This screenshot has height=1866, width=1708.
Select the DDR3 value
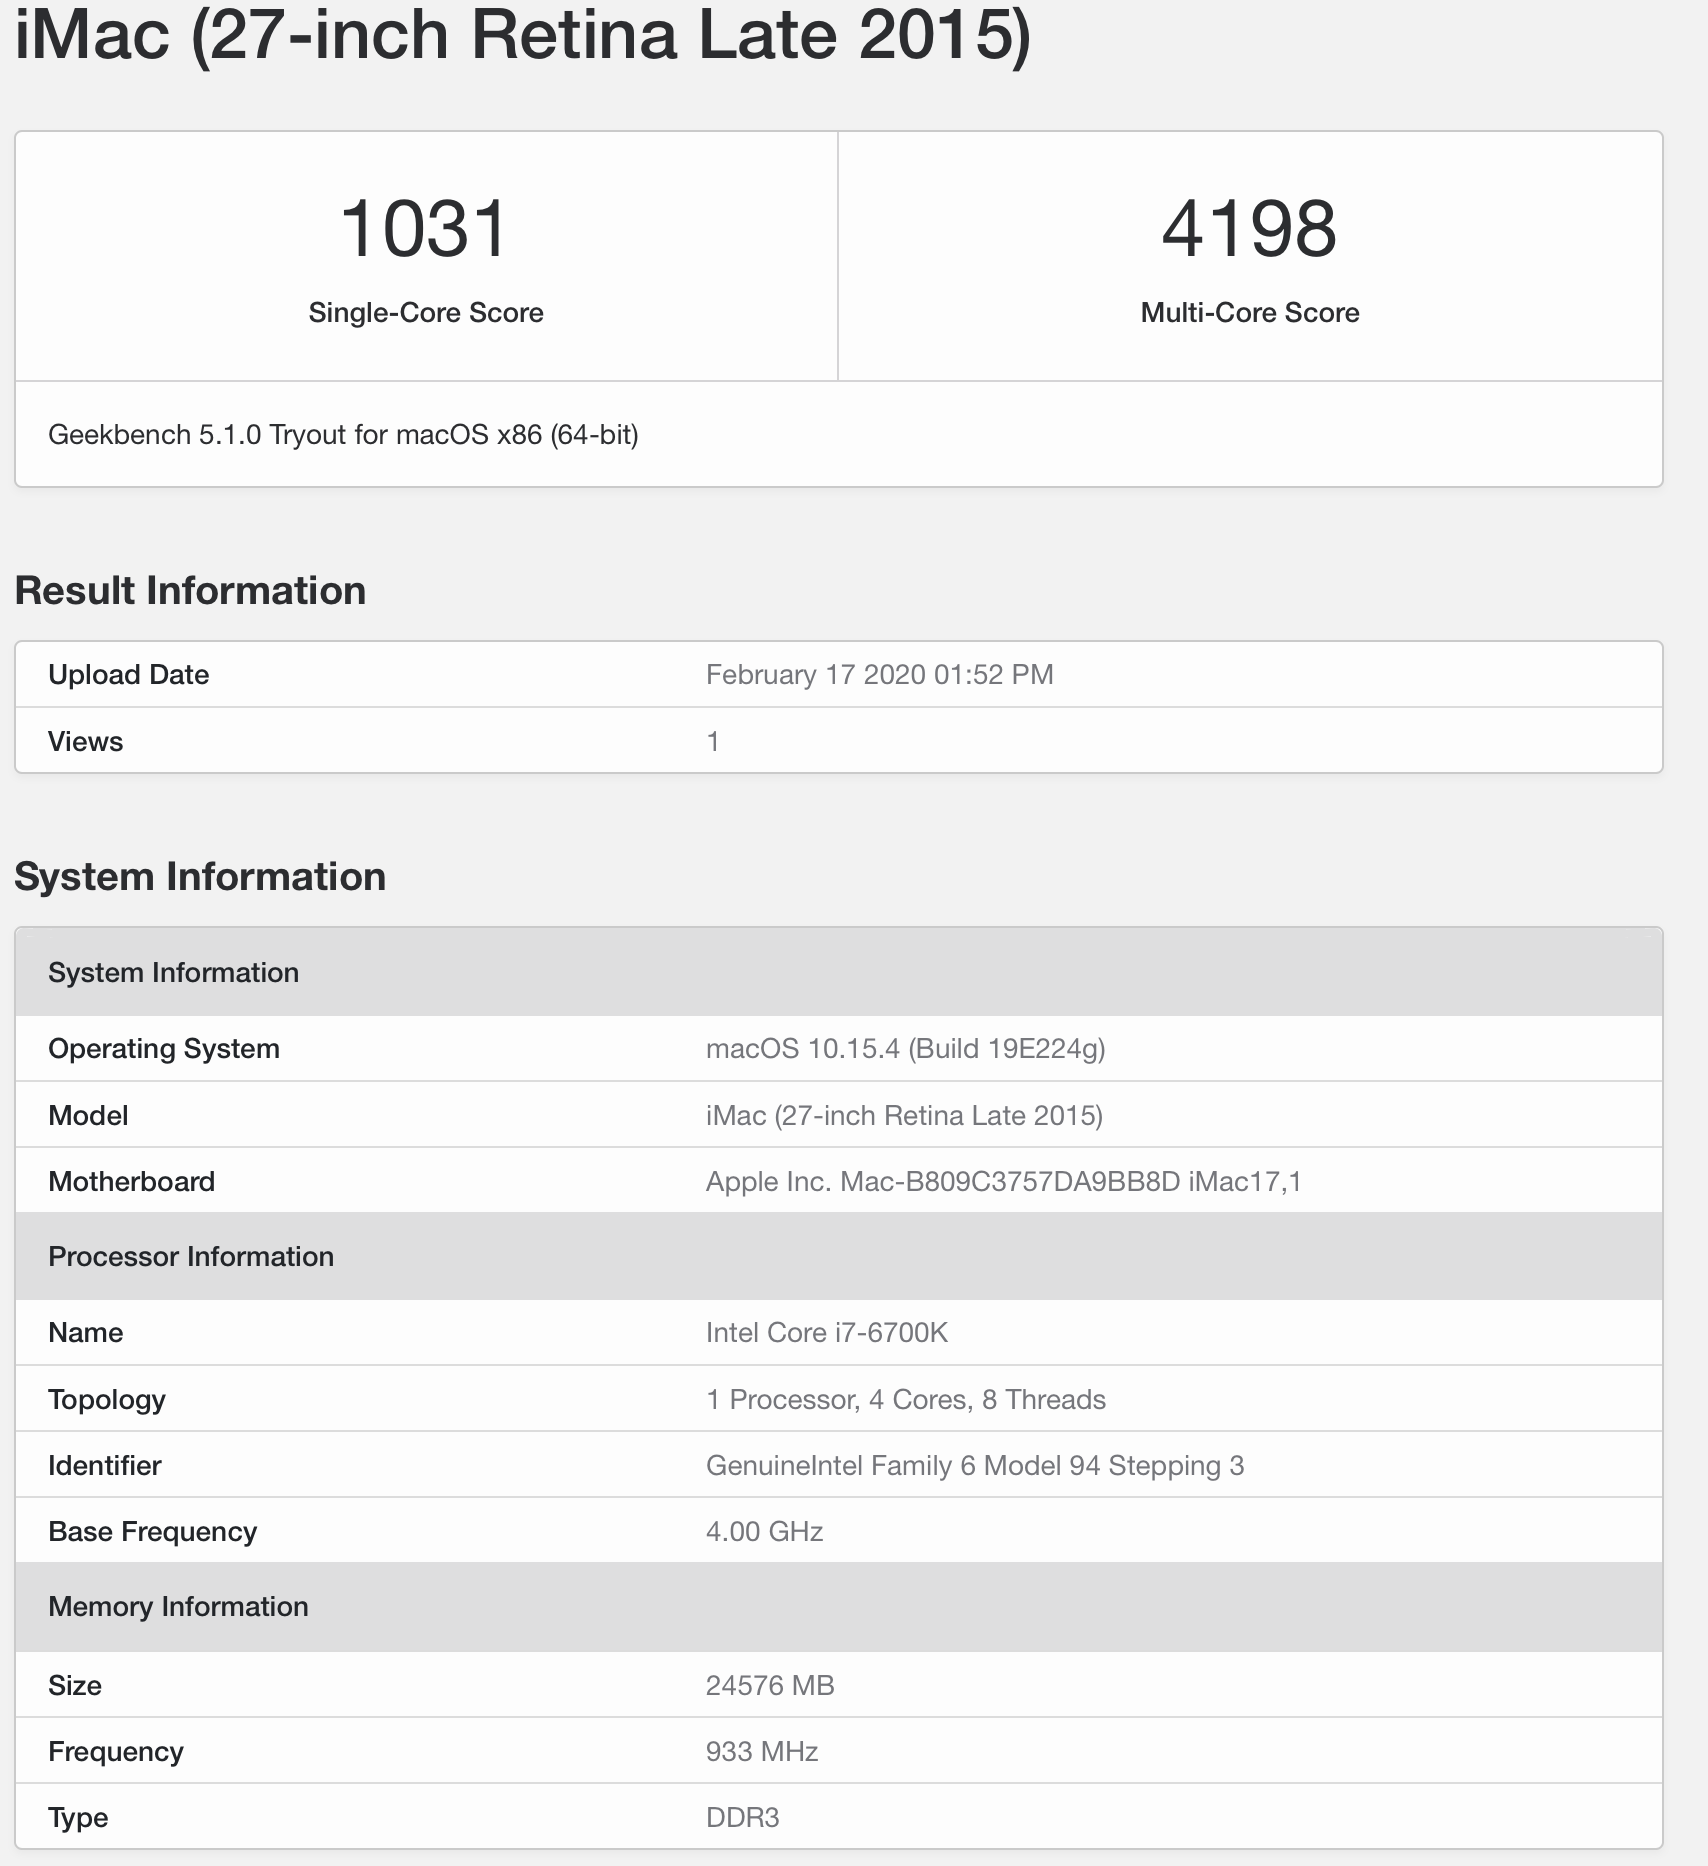[743, 1818]
